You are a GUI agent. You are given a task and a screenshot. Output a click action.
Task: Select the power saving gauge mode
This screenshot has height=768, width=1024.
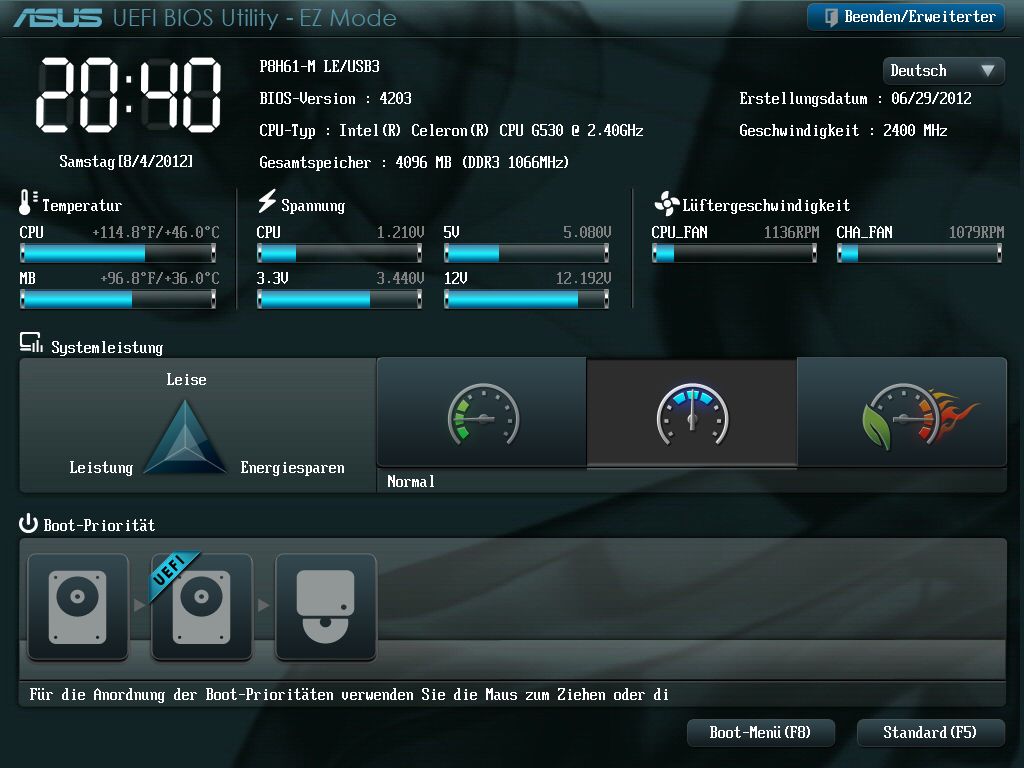pyautogui.click(x=482, y=413)
